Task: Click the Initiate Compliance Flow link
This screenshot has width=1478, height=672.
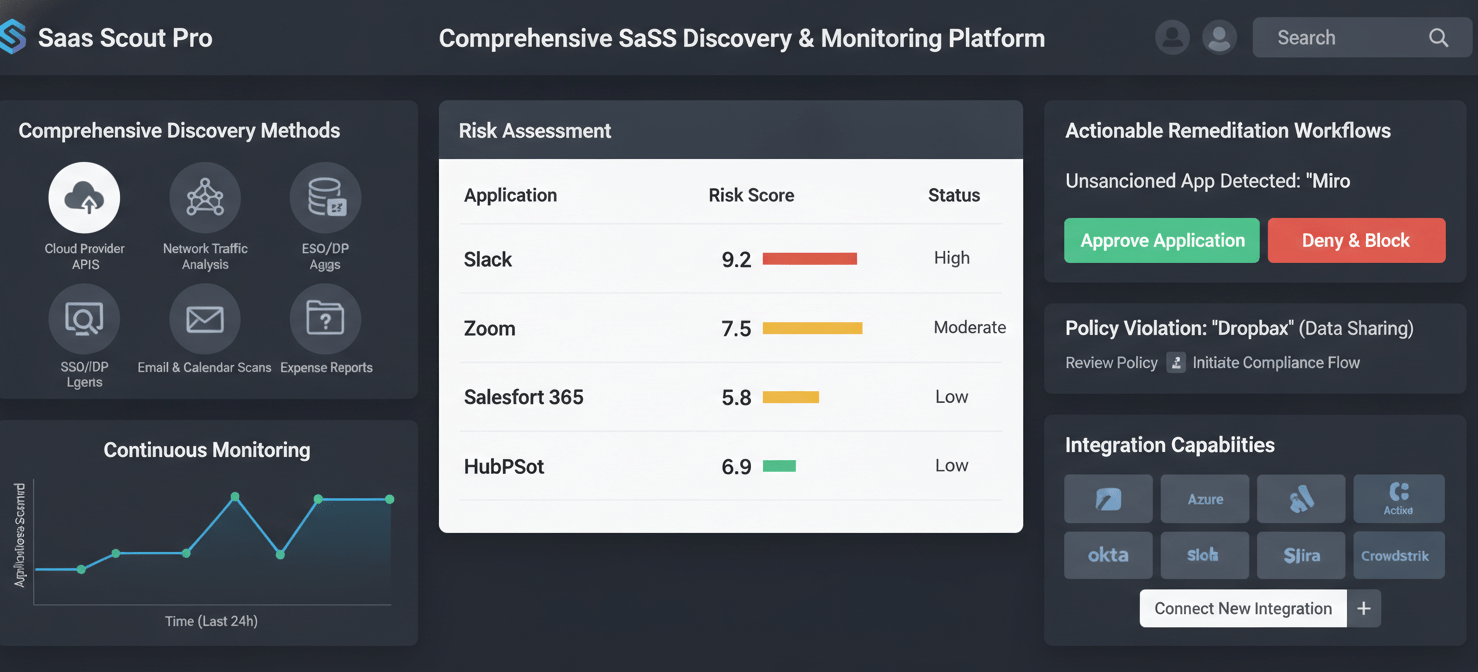Action: click(x=1276, y=363)
